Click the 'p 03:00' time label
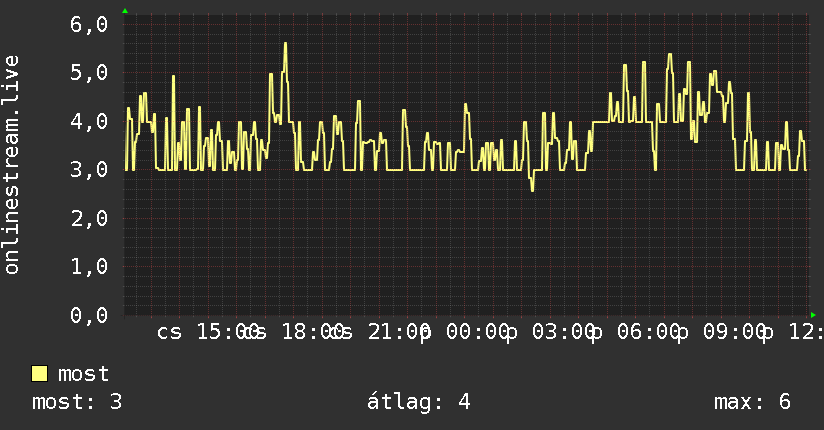This screenshot has width=824, height=430. (x=550, y=332)
